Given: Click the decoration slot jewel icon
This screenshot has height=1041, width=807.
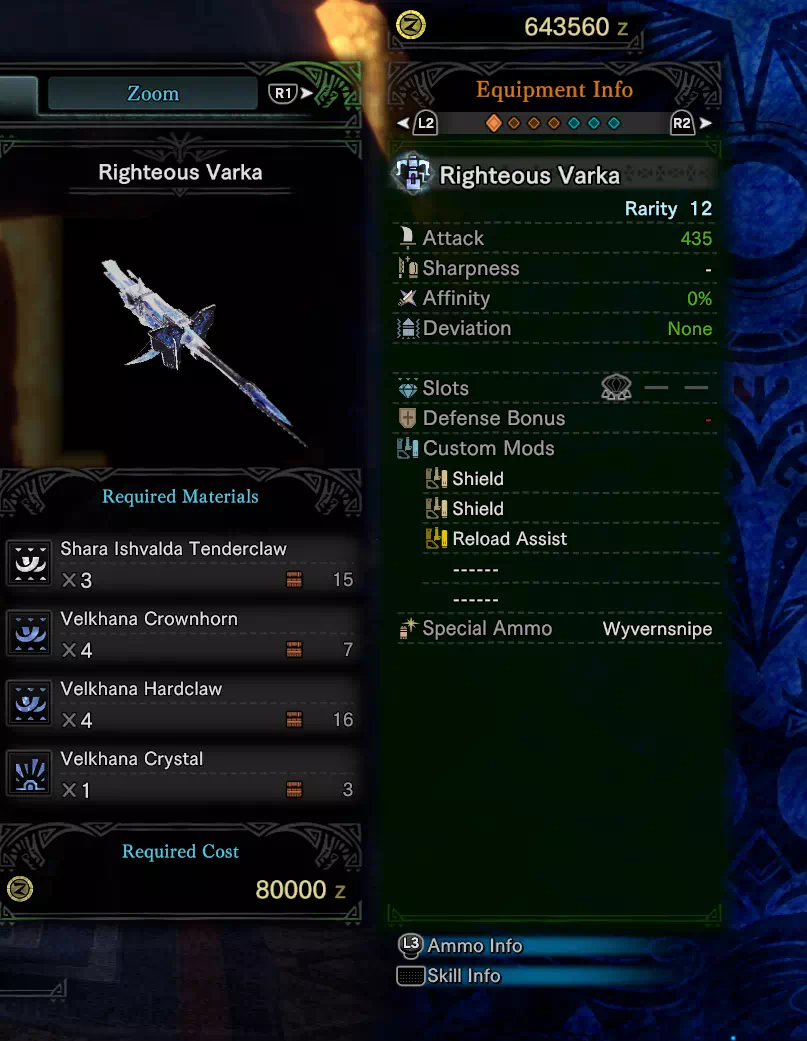Looking at the screenshot, I should click(x=616, y=388).
